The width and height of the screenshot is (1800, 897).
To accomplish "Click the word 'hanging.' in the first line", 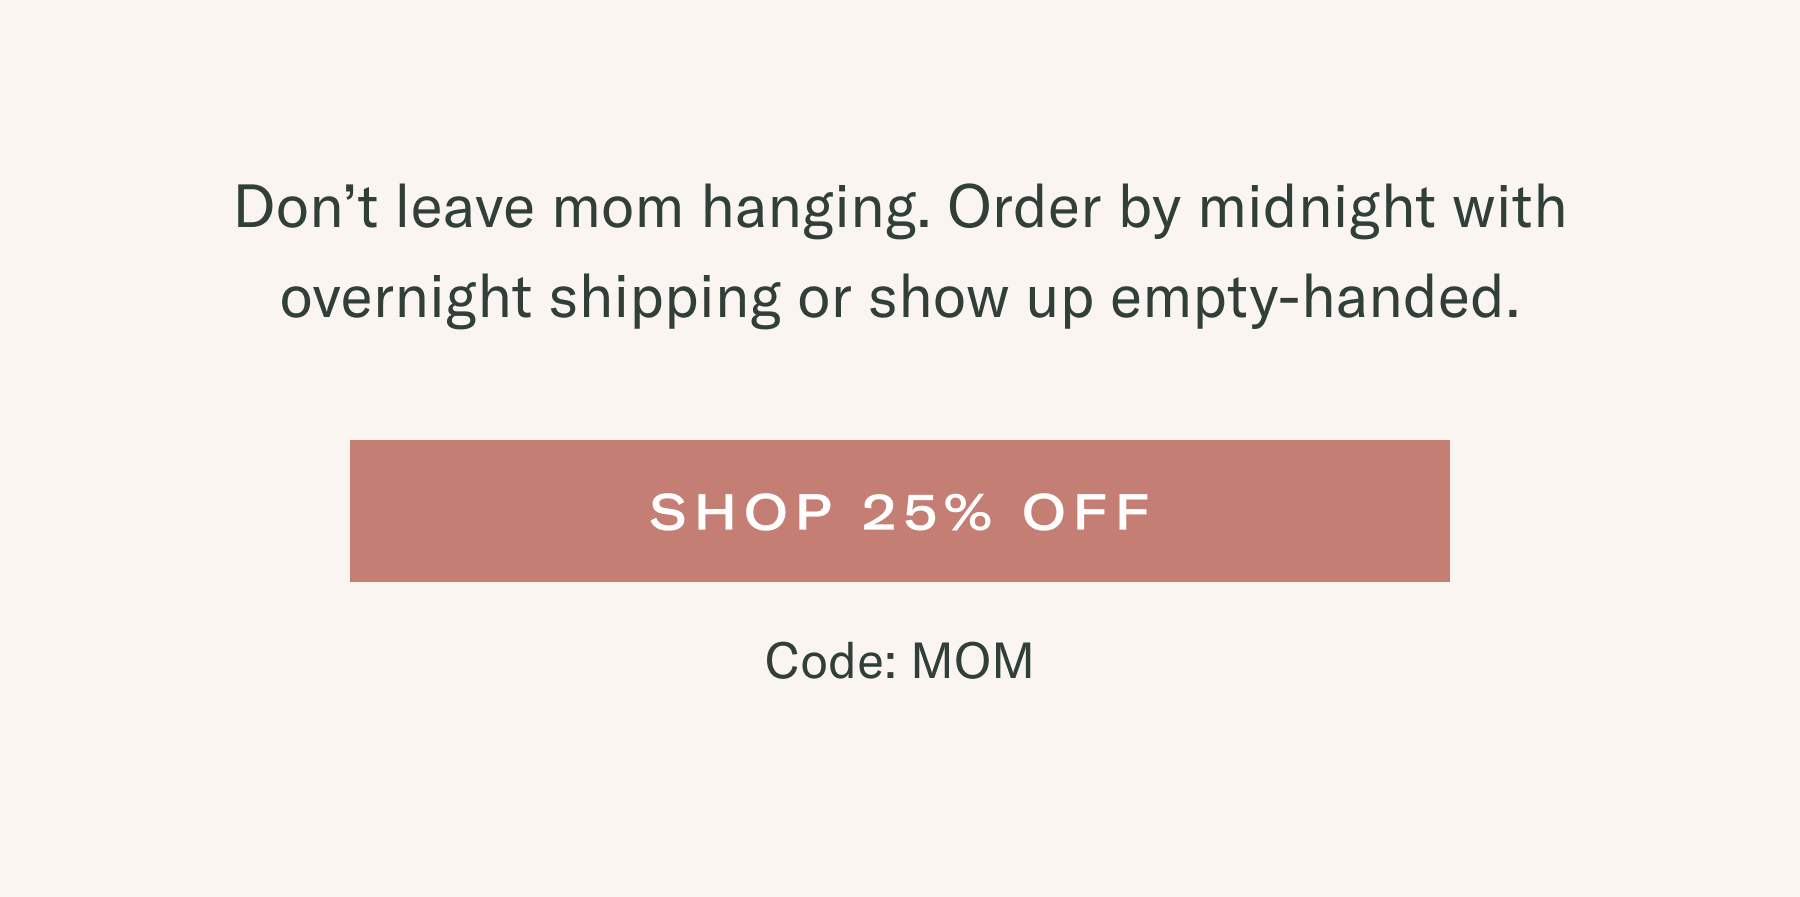I will pos(816,210).
